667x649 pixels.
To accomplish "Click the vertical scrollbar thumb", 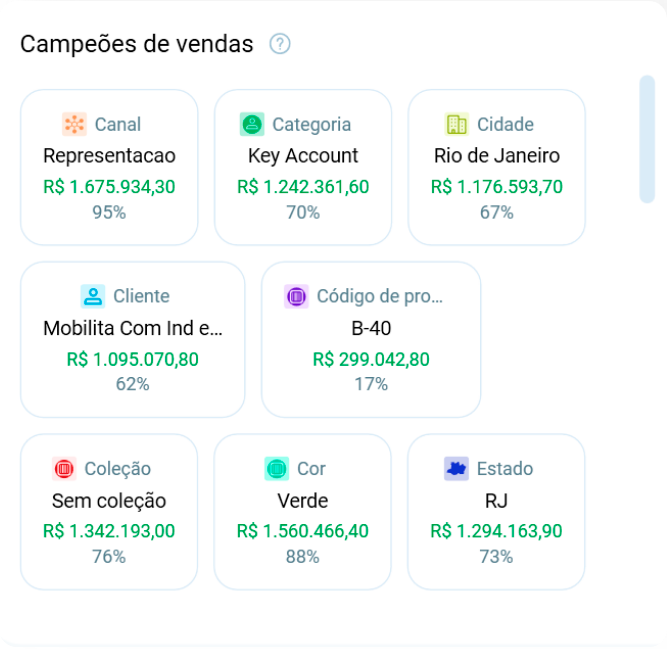I will coord(647,139).
